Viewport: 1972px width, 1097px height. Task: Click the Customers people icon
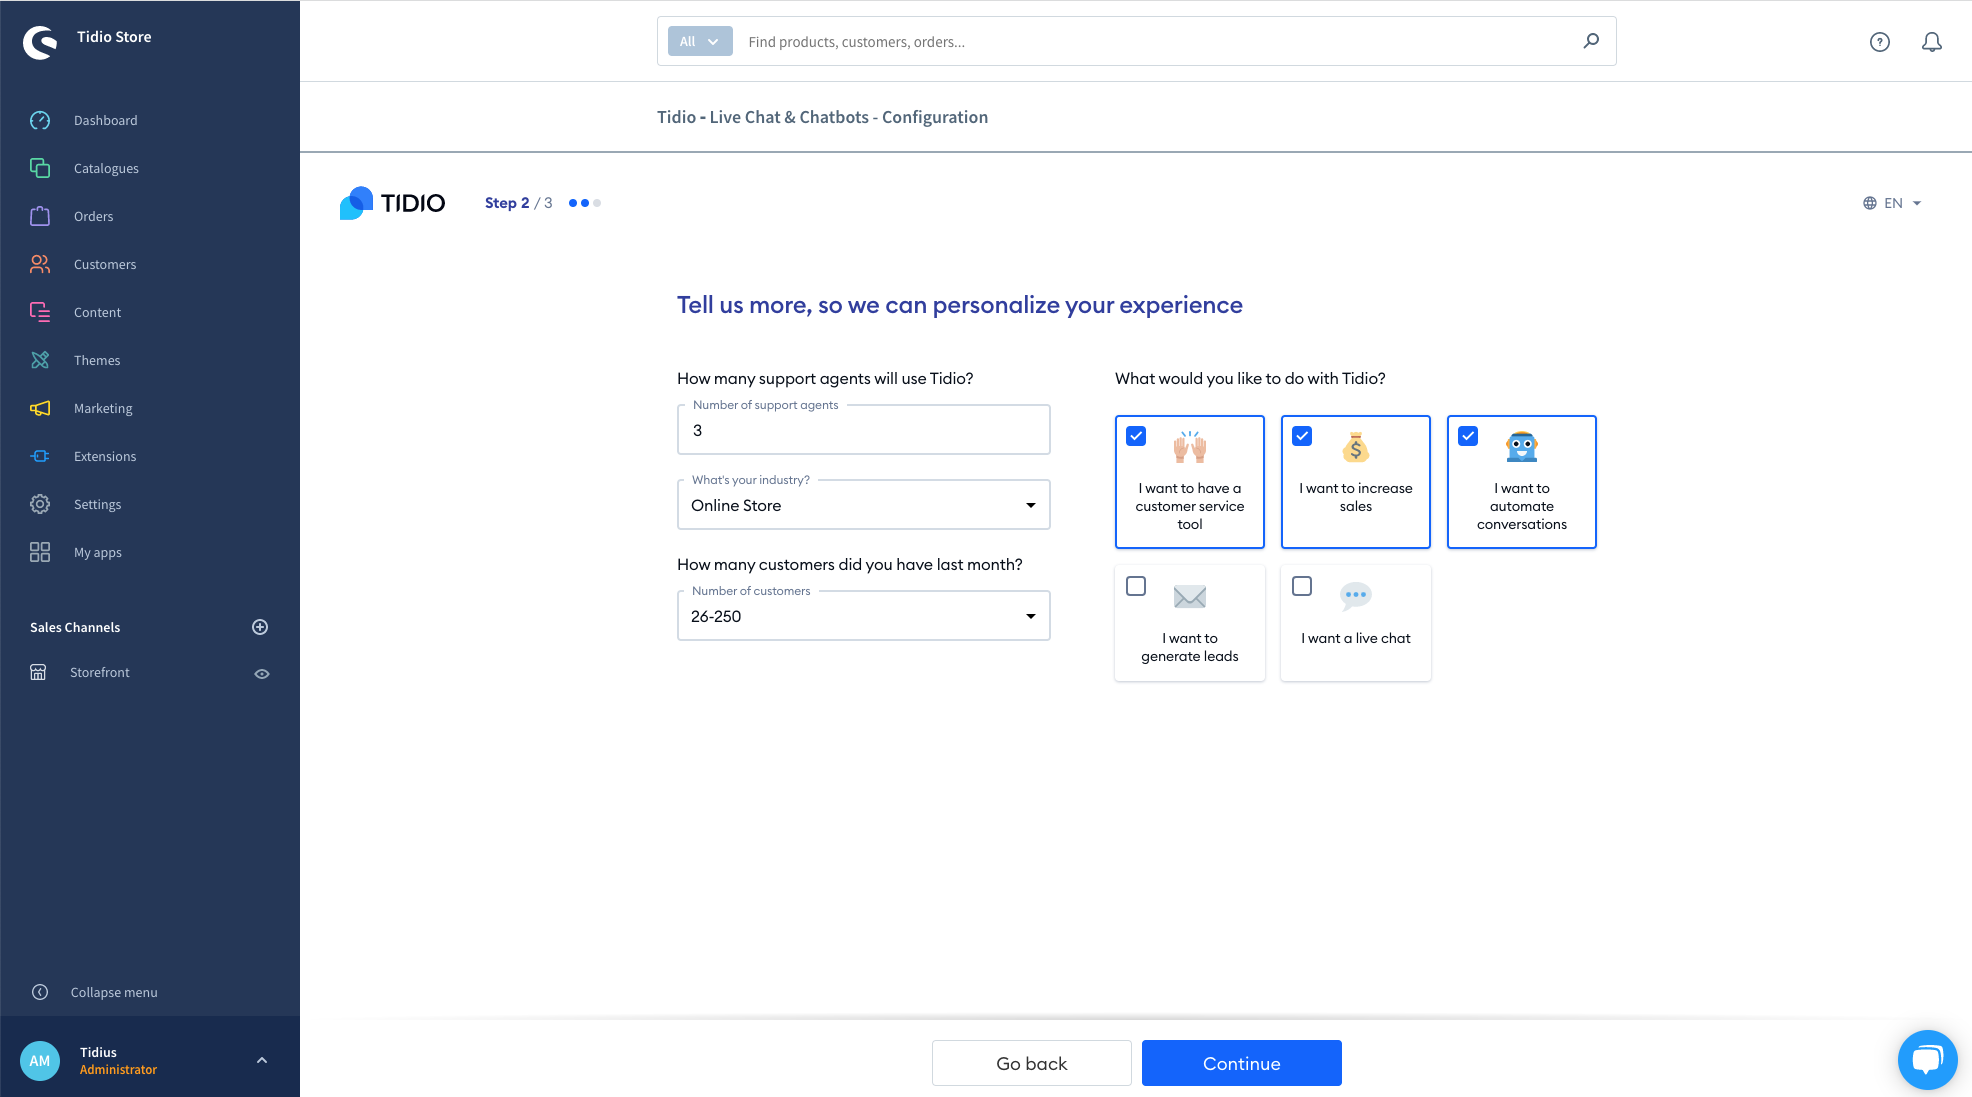point(40,264)
